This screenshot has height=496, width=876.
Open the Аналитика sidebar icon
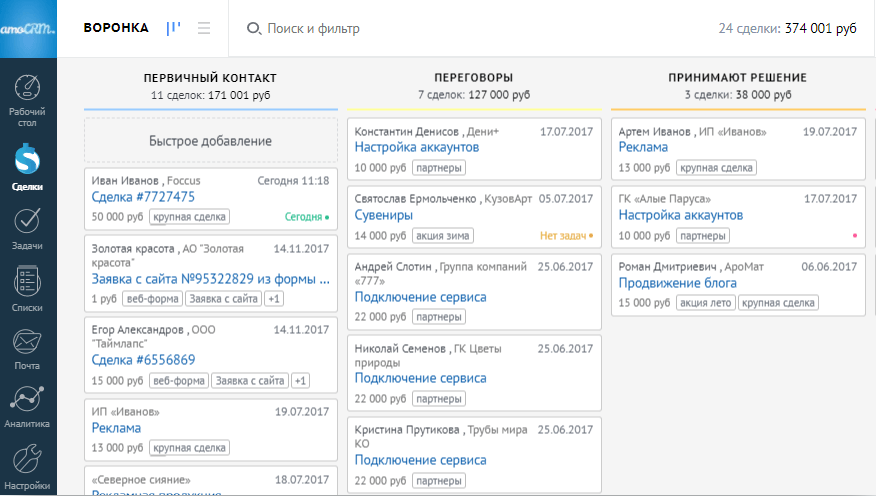tap(28, 406)
